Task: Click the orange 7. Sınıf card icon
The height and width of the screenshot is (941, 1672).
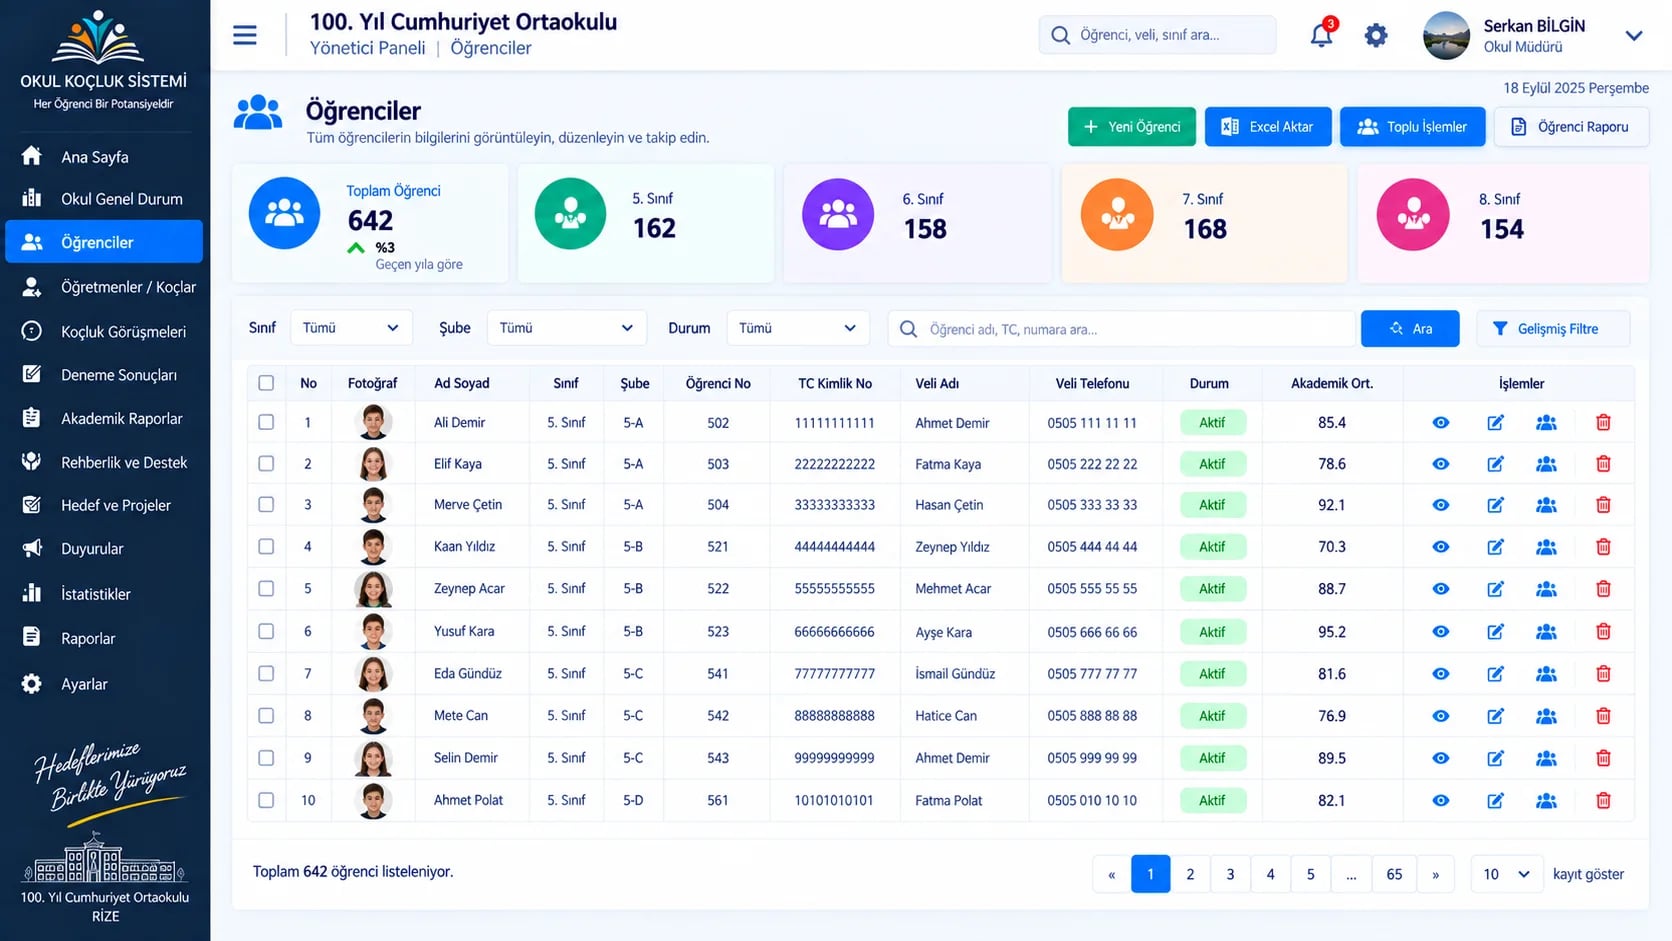Action: (1117, 214)
